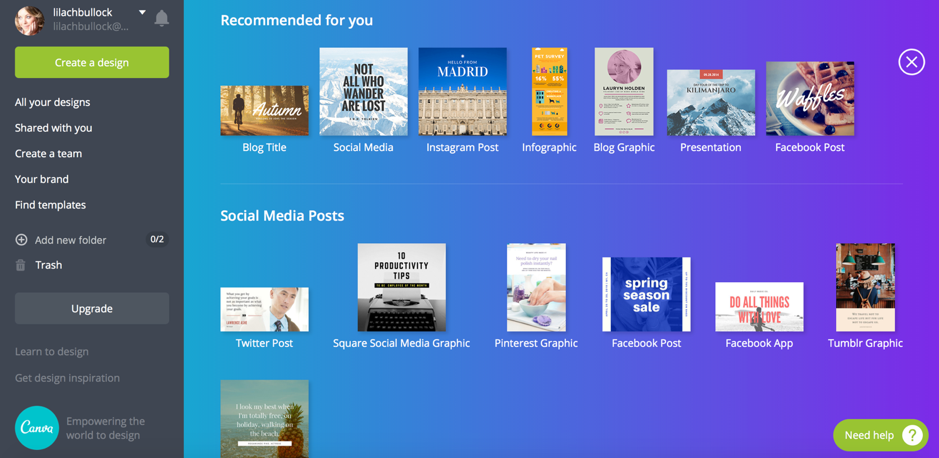Open Shared with you section

click(x=53, y=128)
